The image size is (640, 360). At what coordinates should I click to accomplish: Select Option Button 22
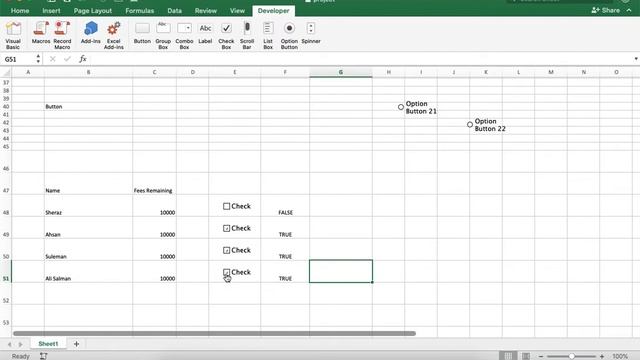pyautogui.click(x=470, y=124)
